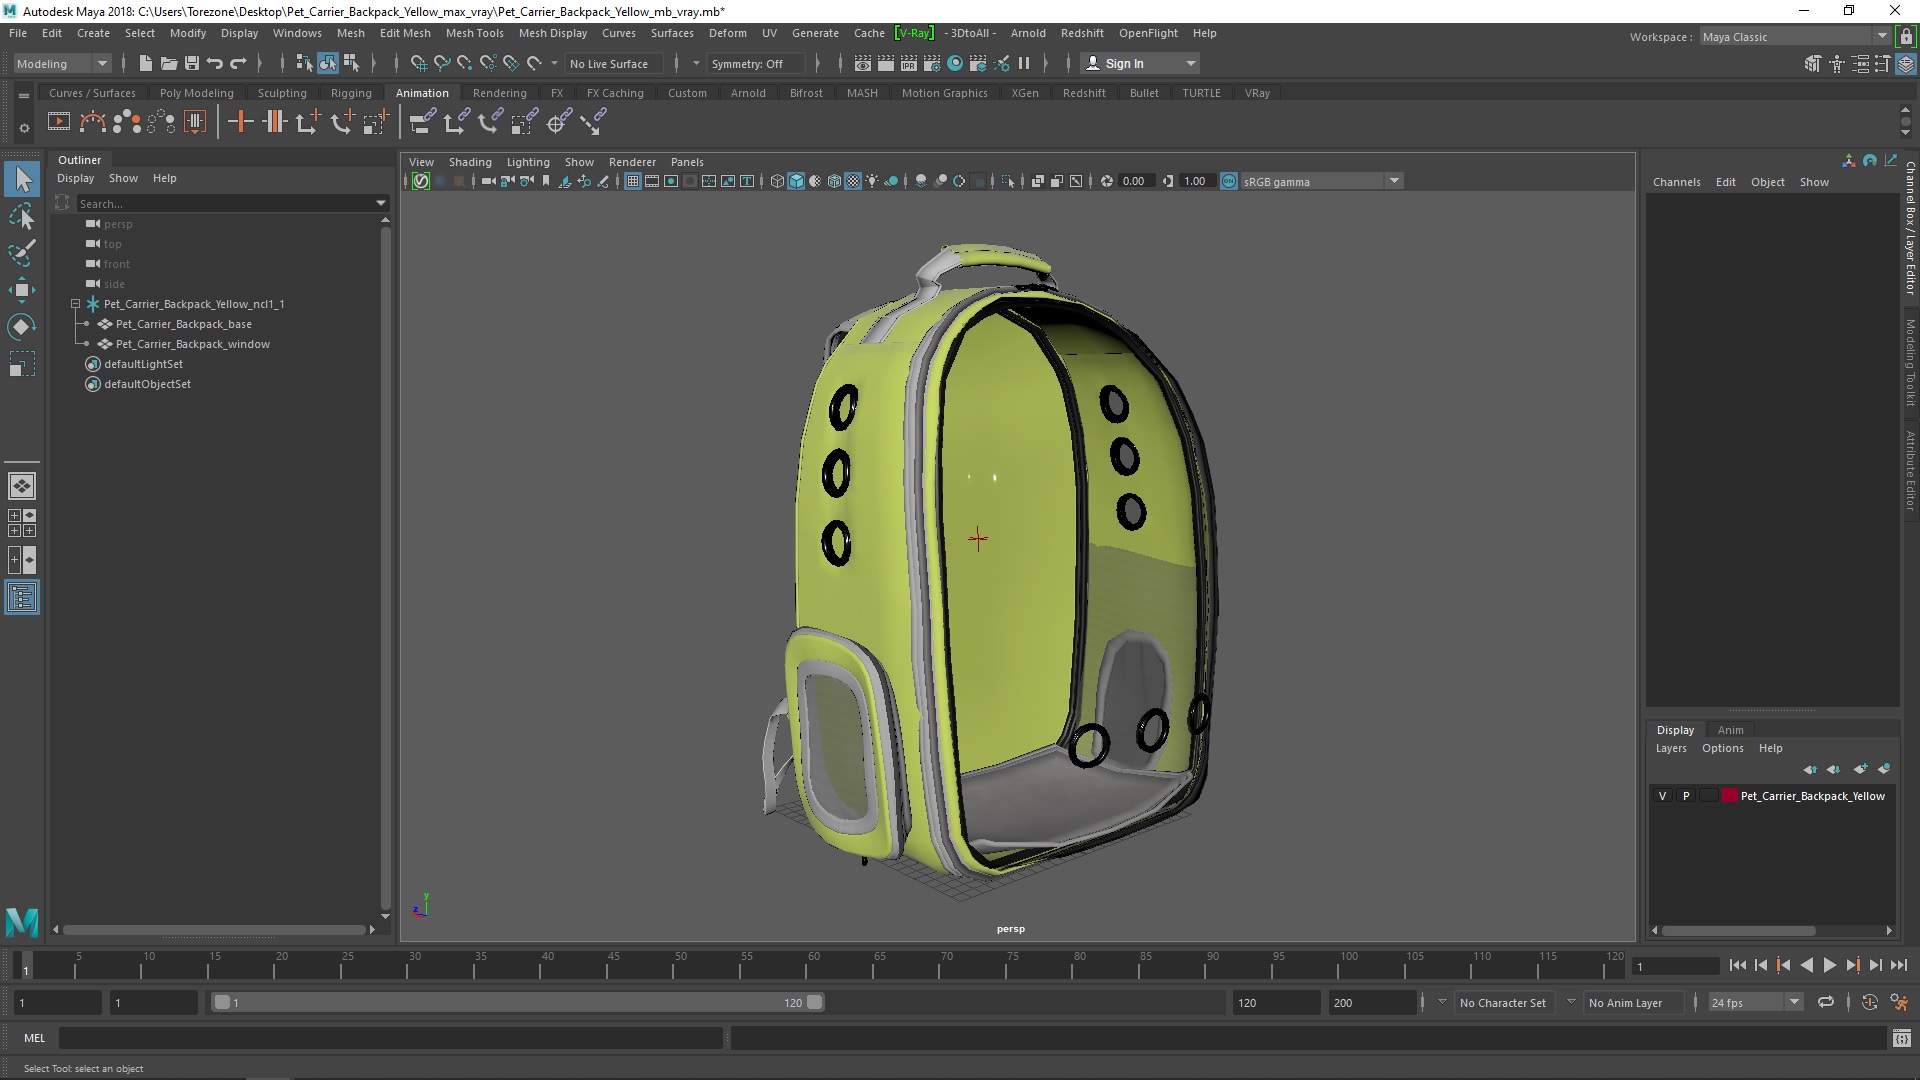Go to start of playback range

point(1737,965)
